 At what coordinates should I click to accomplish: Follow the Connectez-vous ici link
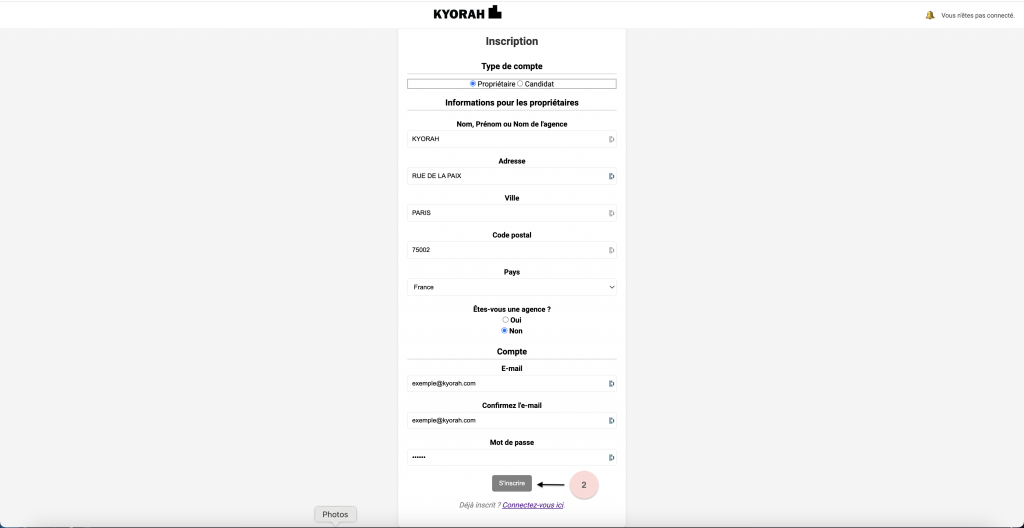tap(533, 505)
